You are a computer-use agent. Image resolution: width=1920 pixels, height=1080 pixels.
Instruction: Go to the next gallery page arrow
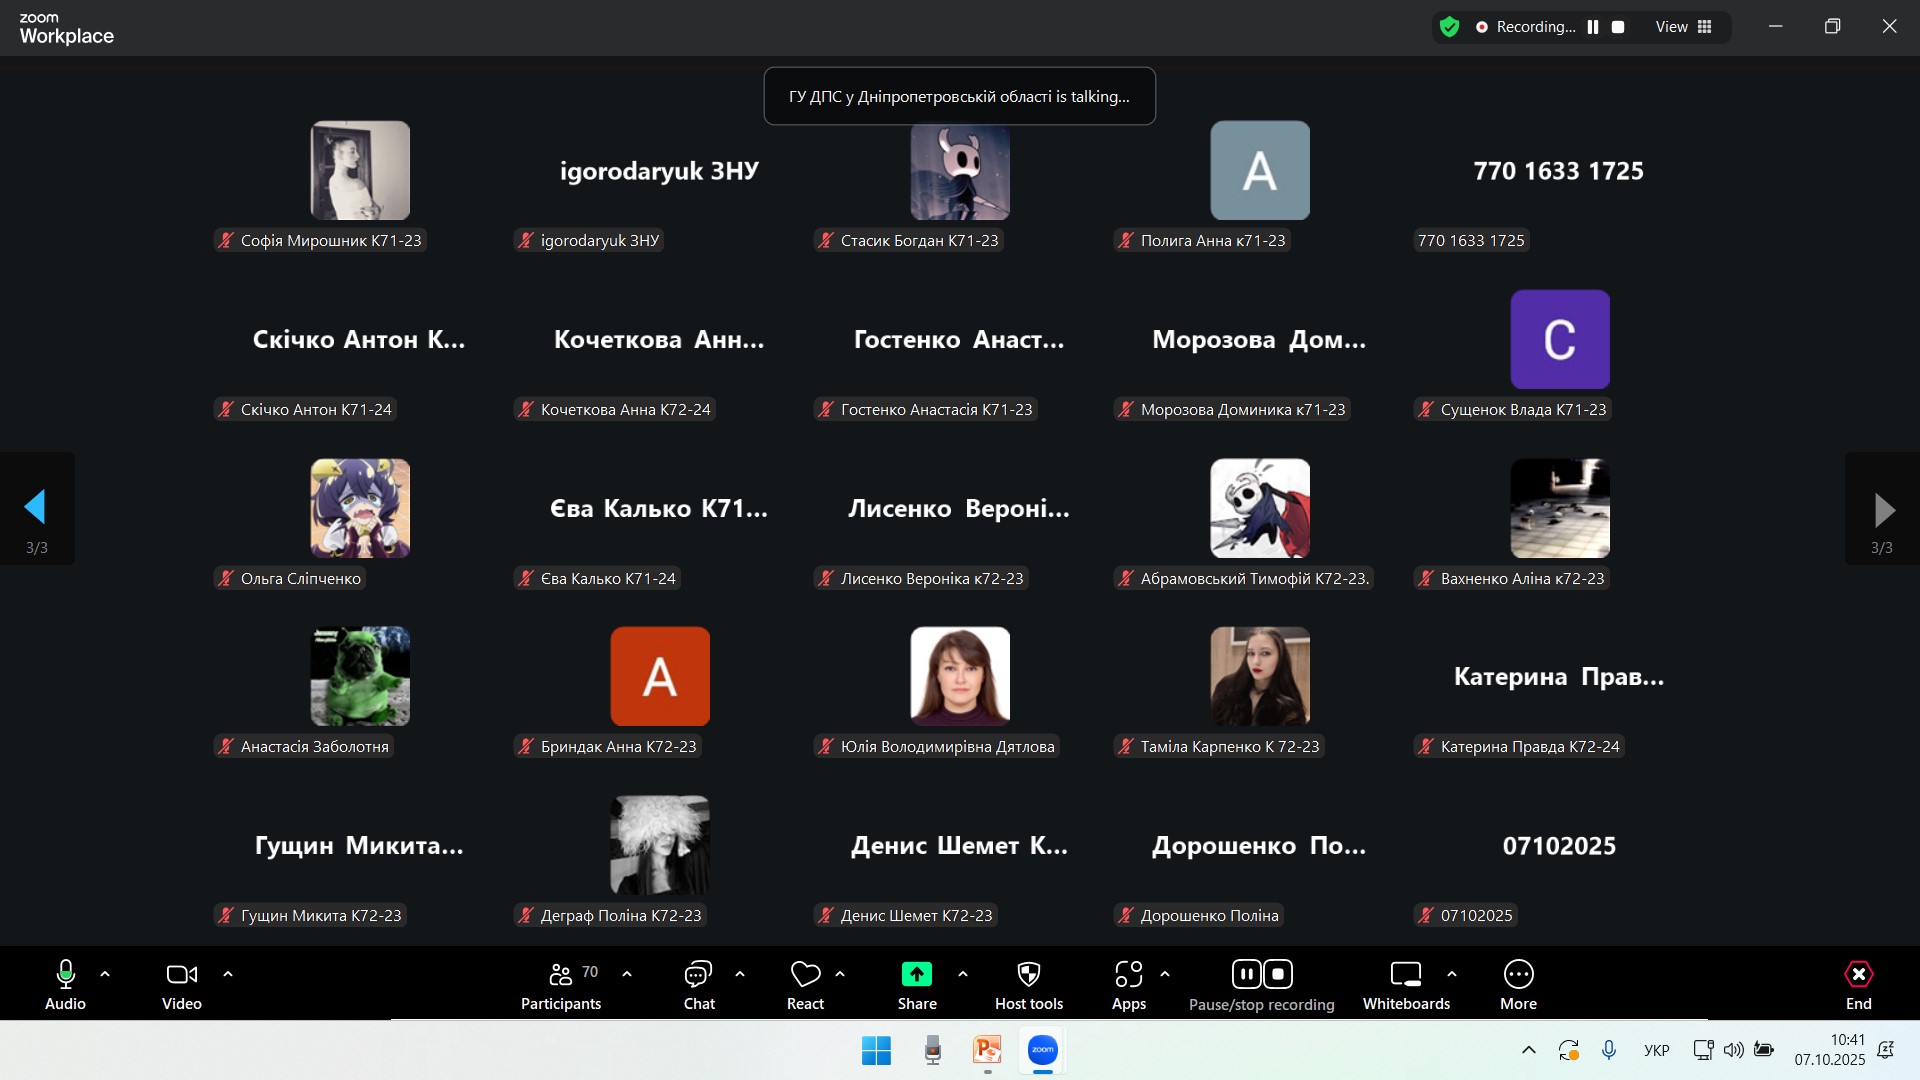(x=1883, y=510)
